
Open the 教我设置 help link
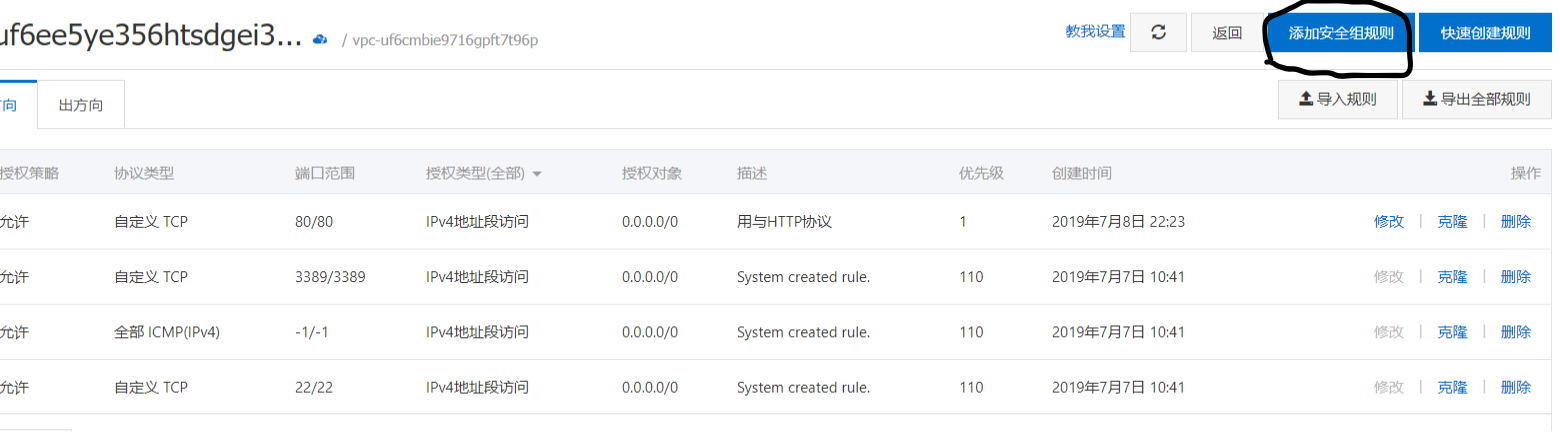click(1095, 32)
